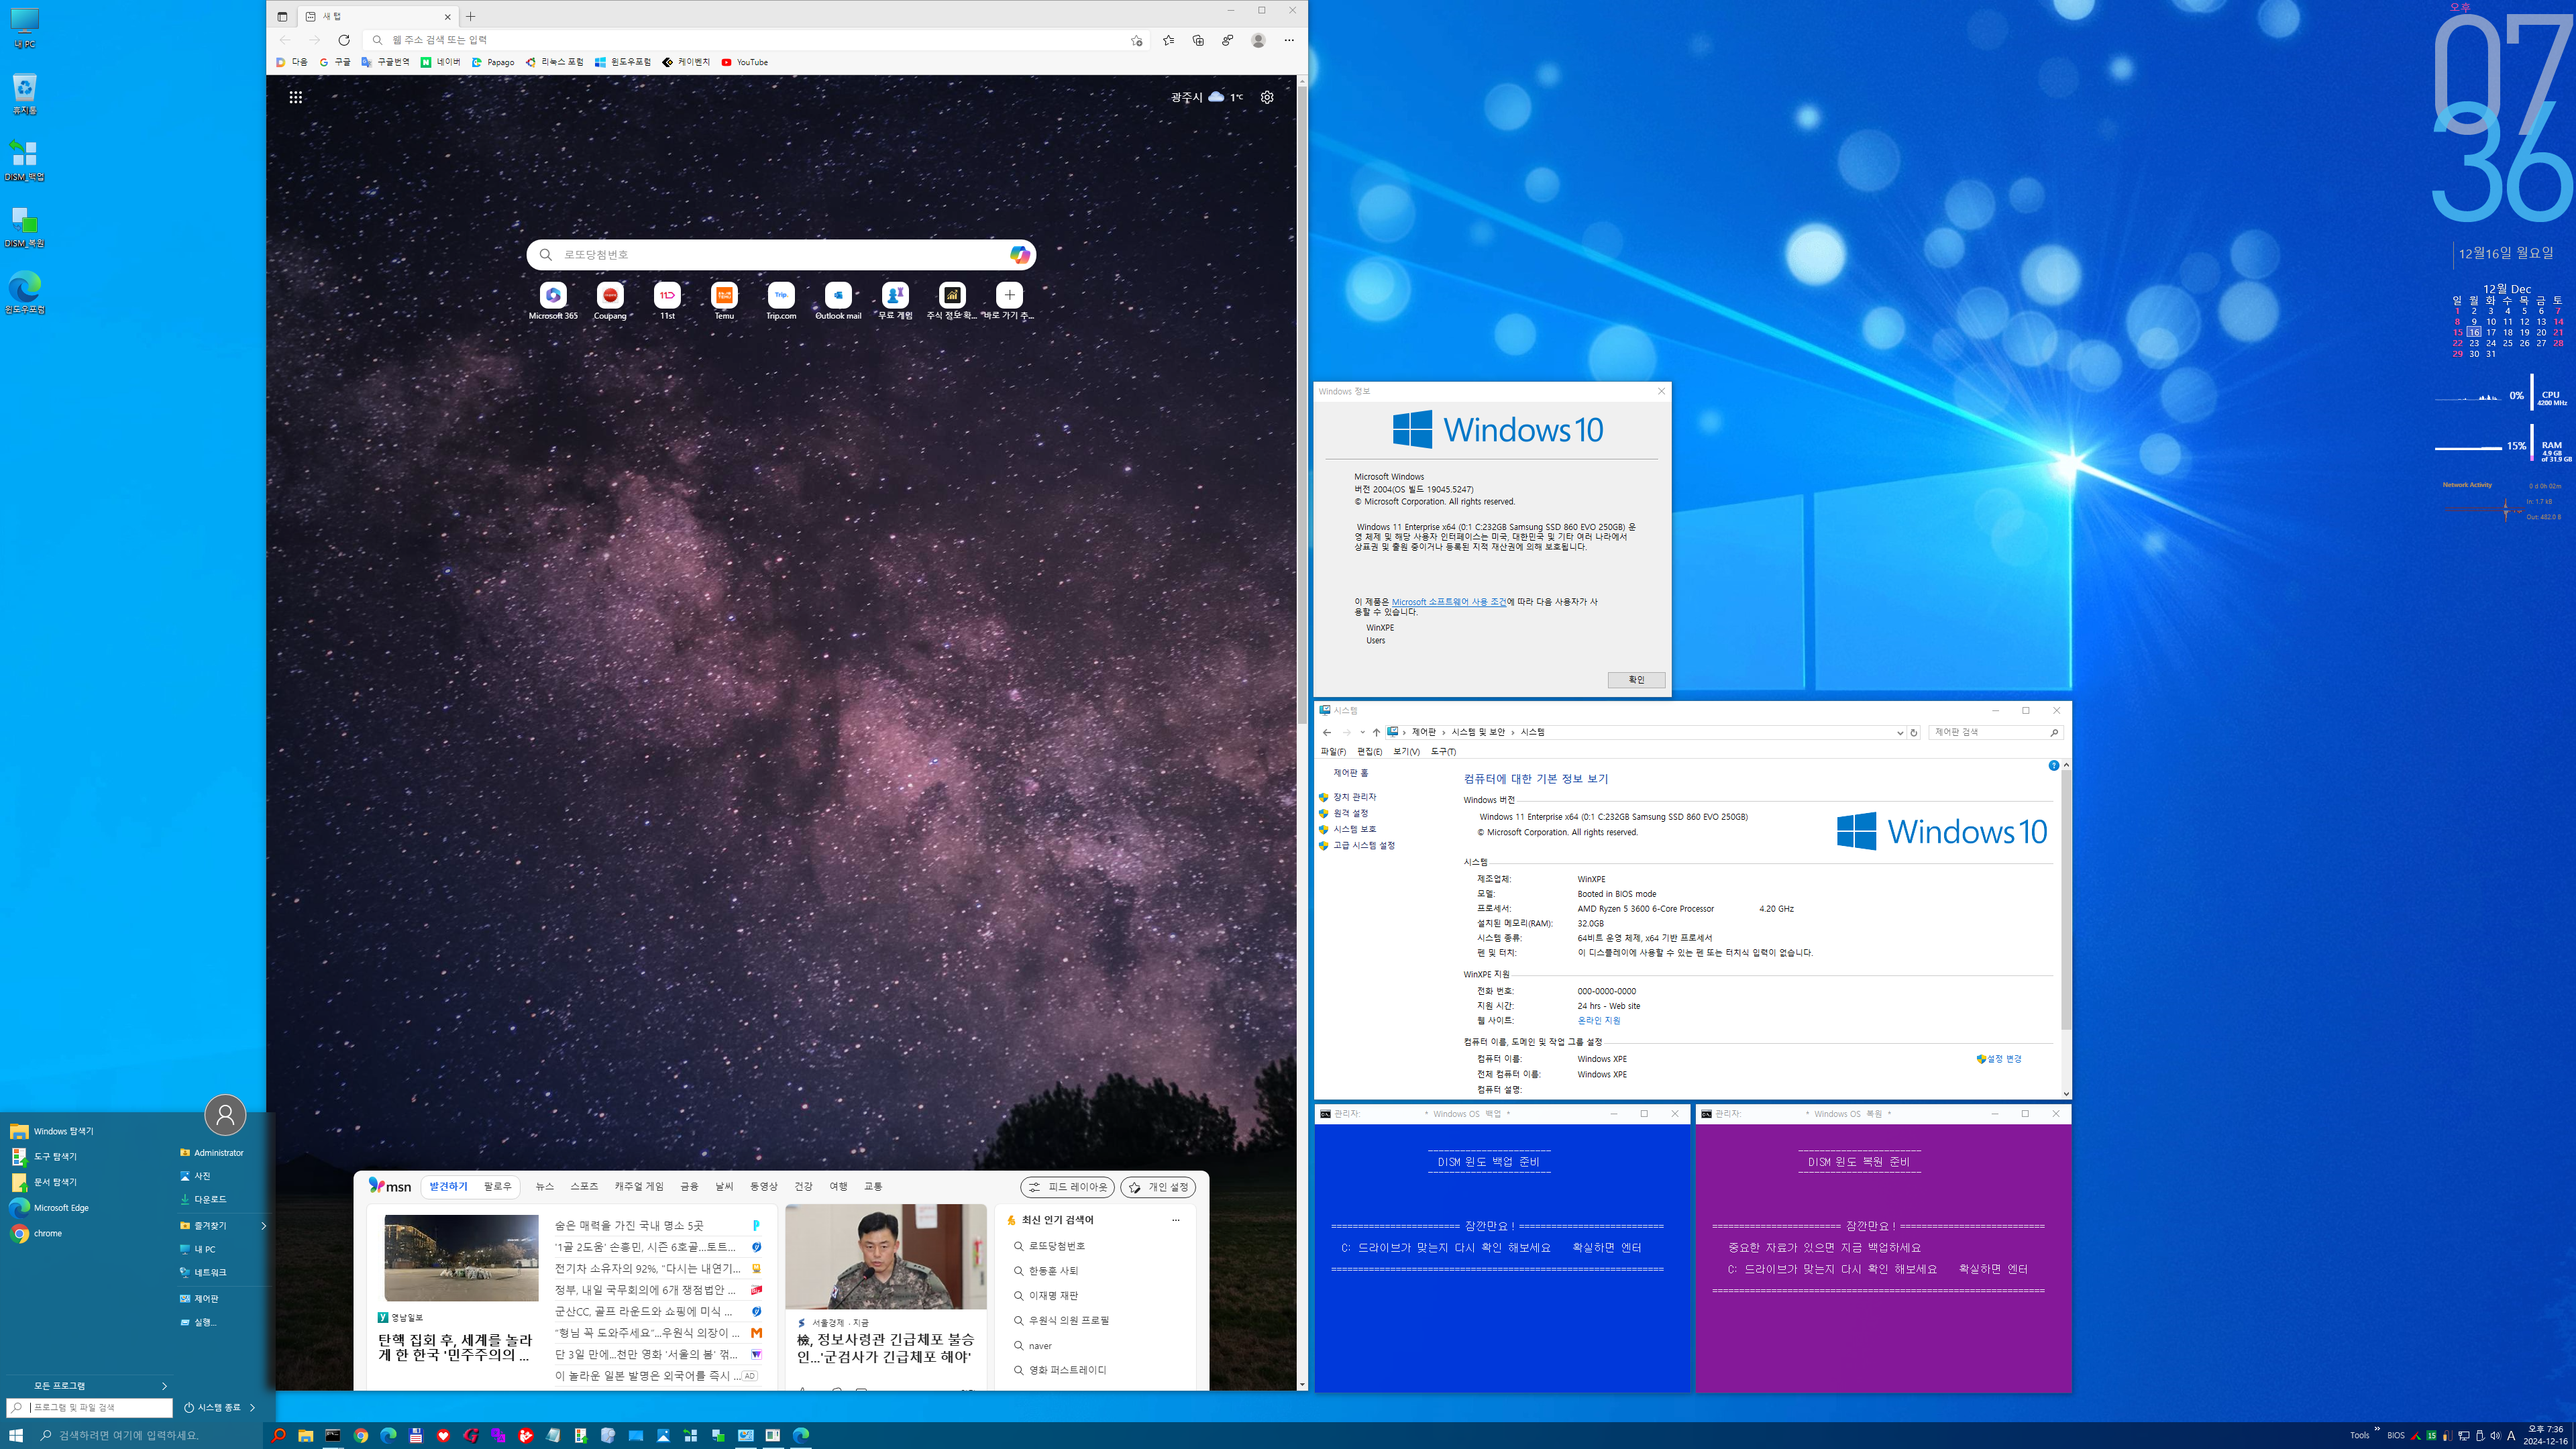Open Coupang quick link tile
Screen dimensions: 2576x1449
coord(610,301)
